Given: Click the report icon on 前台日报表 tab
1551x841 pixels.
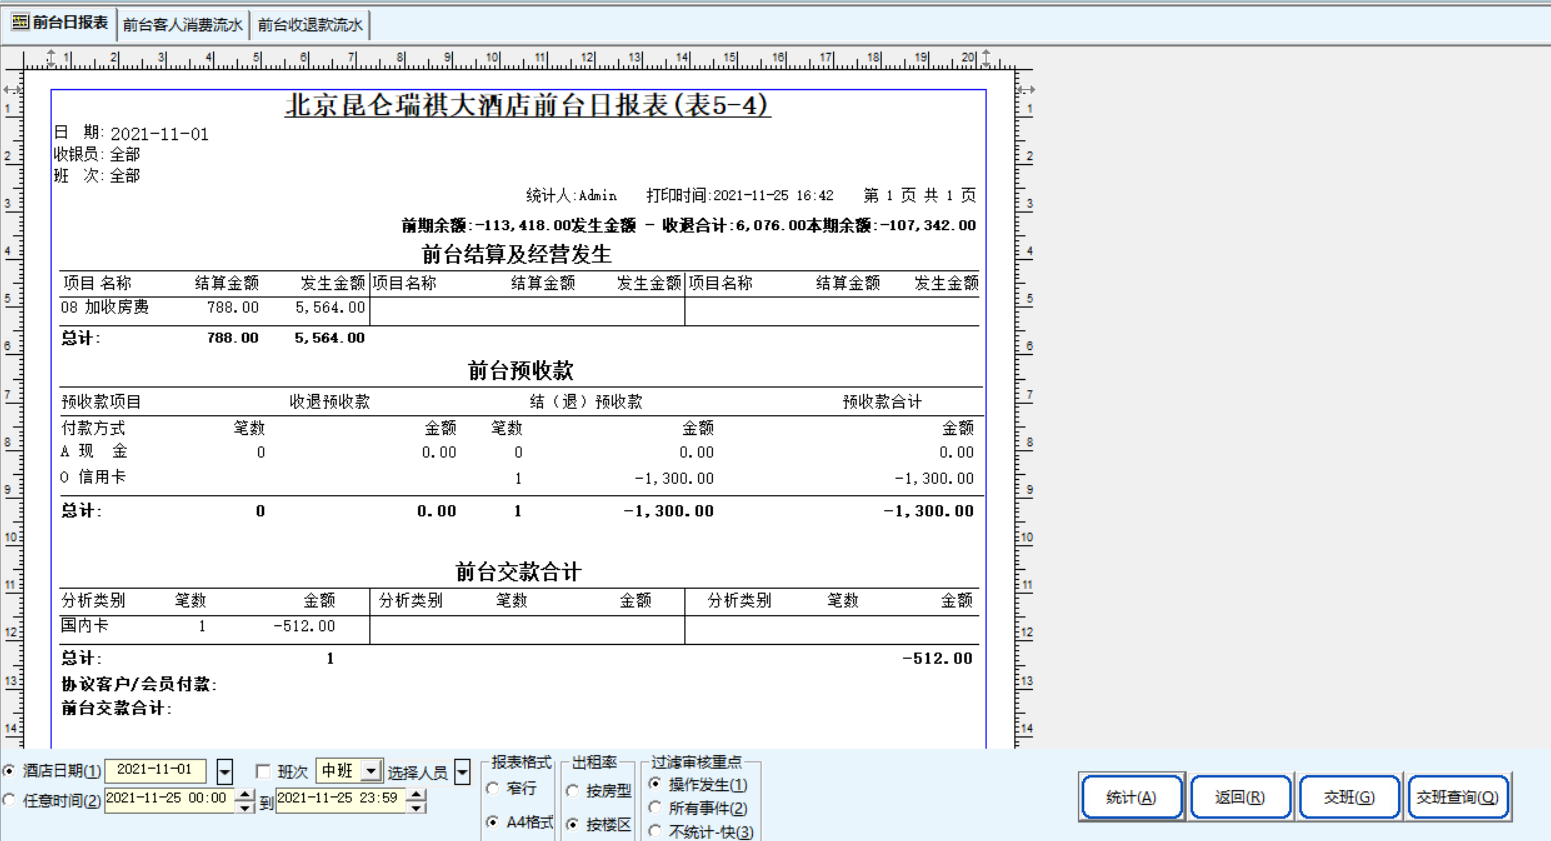Looking at the screenshot, I should pyautogui.click(x=19, y=22).
